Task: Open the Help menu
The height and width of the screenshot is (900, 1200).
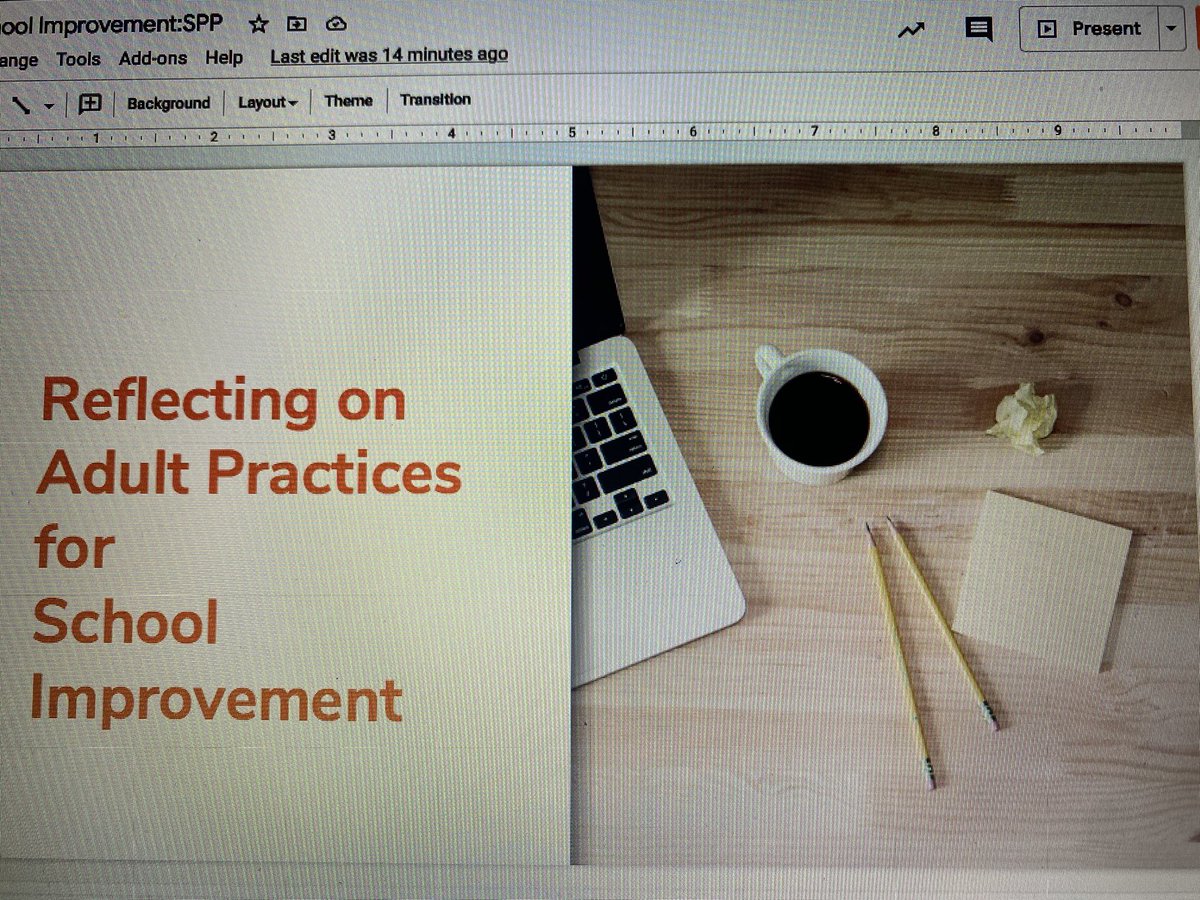Action: pos(224,59)
